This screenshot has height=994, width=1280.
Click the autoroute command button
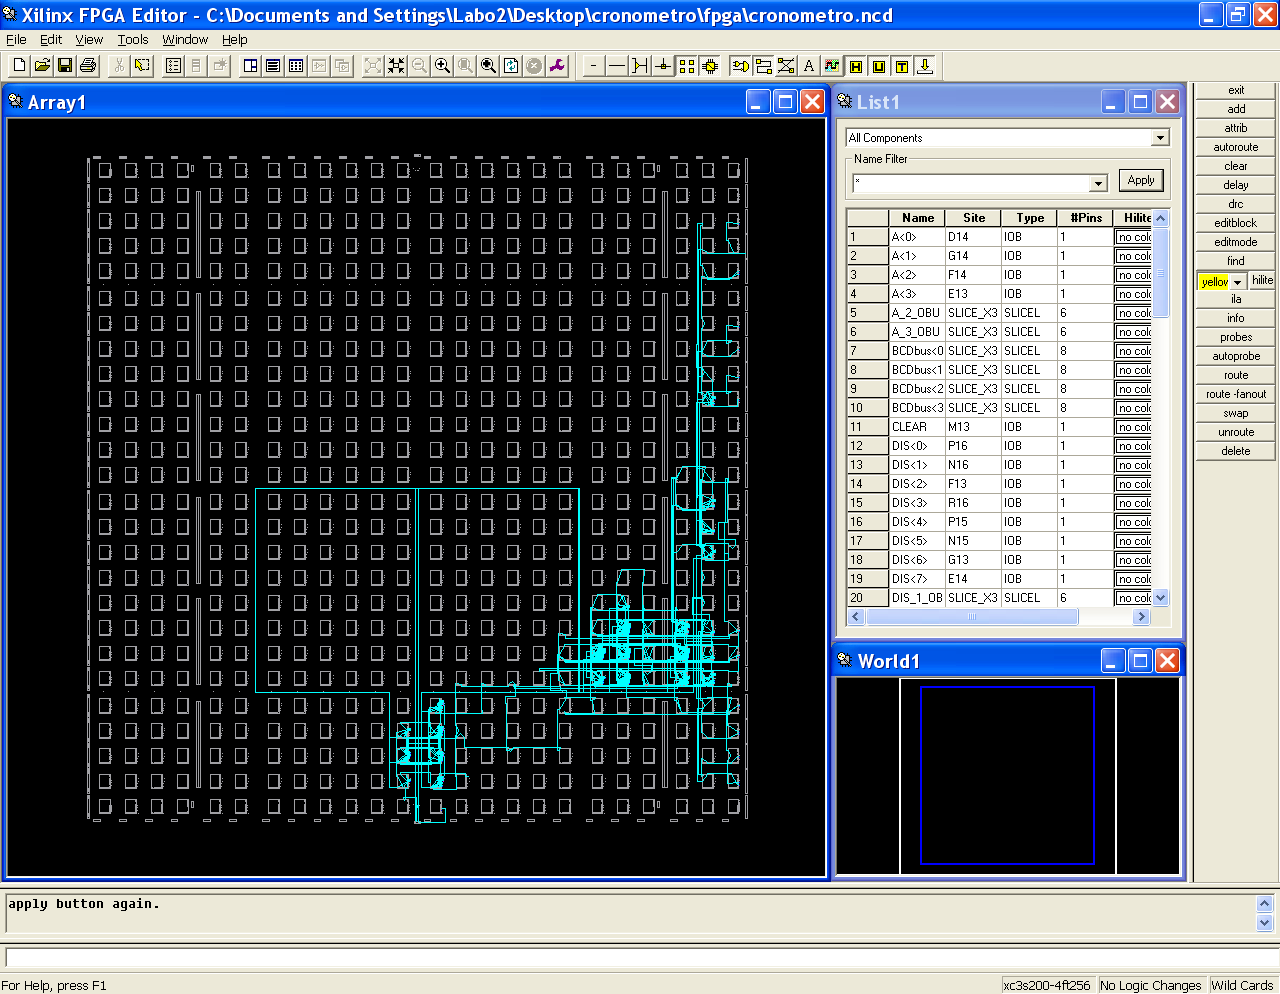[x=1236, y=147]
